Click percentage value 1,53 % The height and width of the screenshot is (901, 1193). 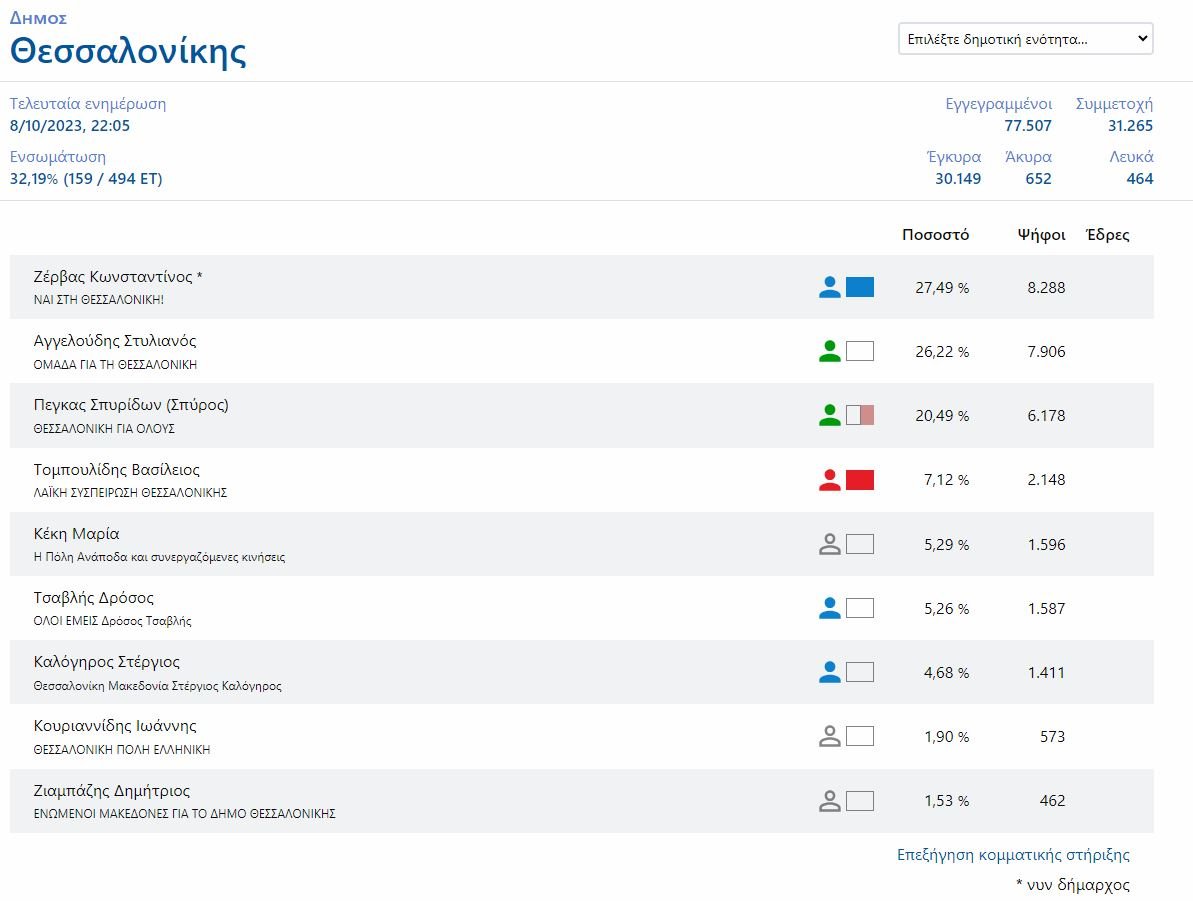pos(946,801)
